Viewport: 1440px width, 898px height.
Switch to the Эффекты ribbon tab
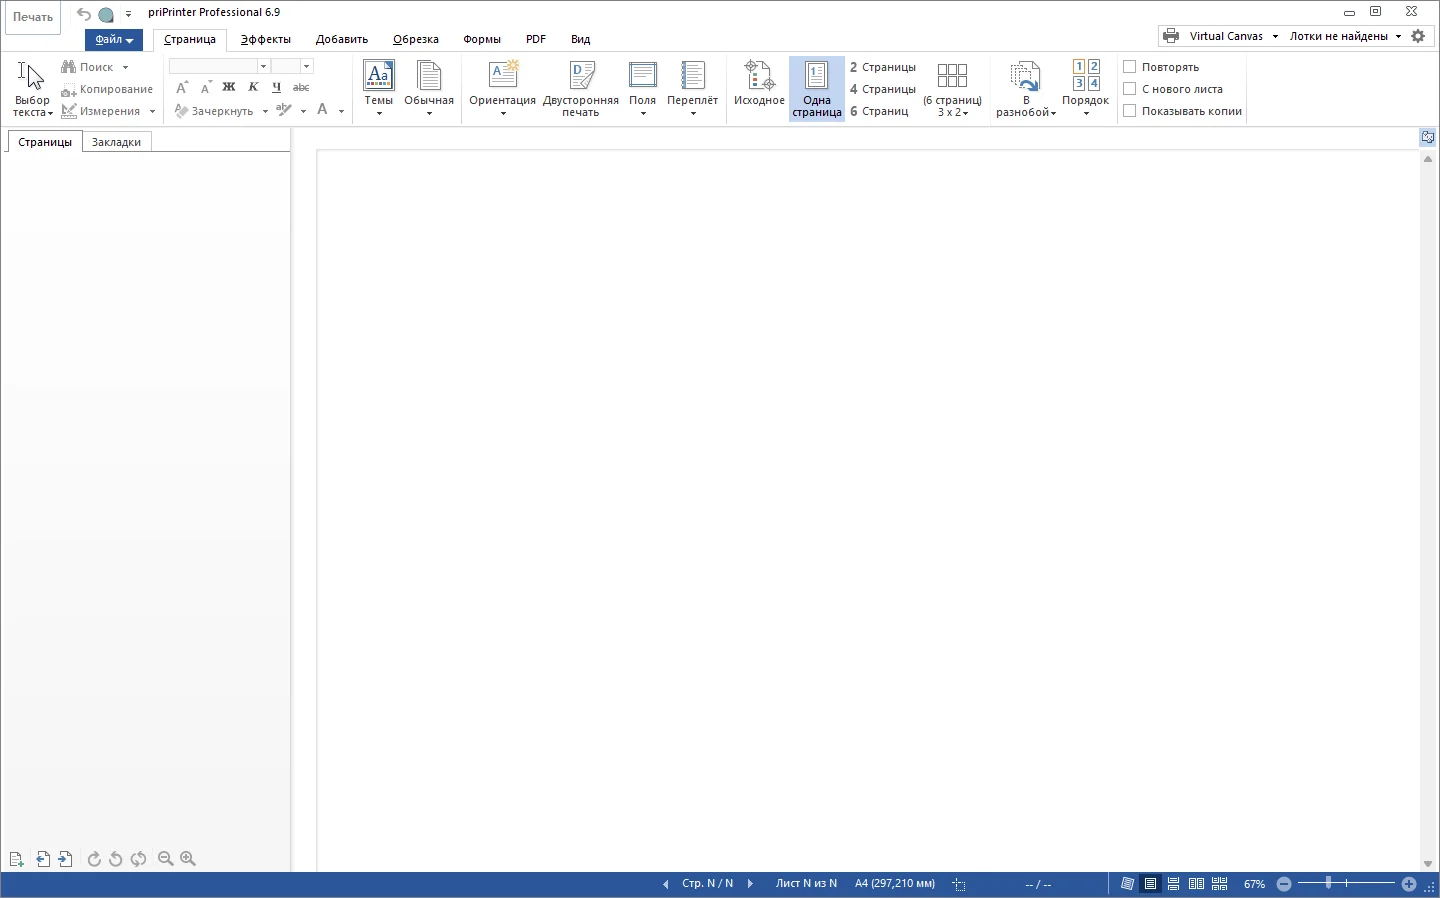coord(266,40)
